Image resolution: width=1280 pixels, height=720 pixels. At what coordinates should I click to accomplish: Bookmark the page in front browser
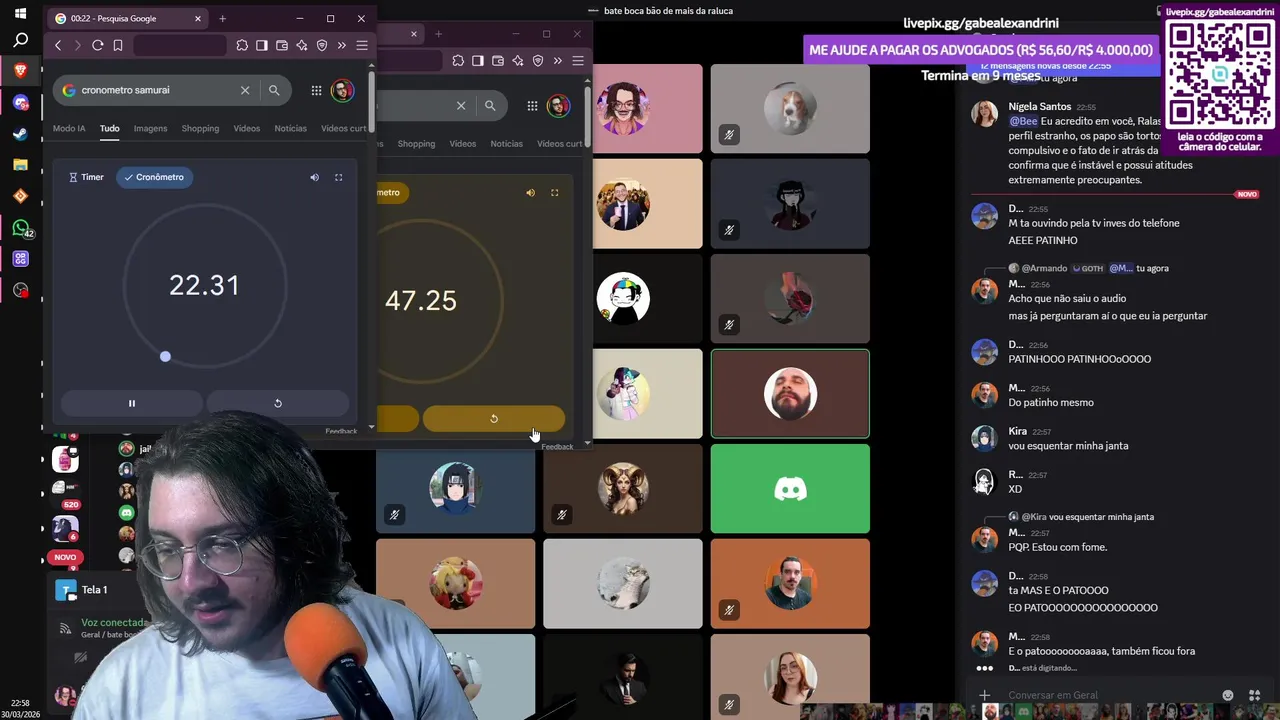[x=118, y=45]
